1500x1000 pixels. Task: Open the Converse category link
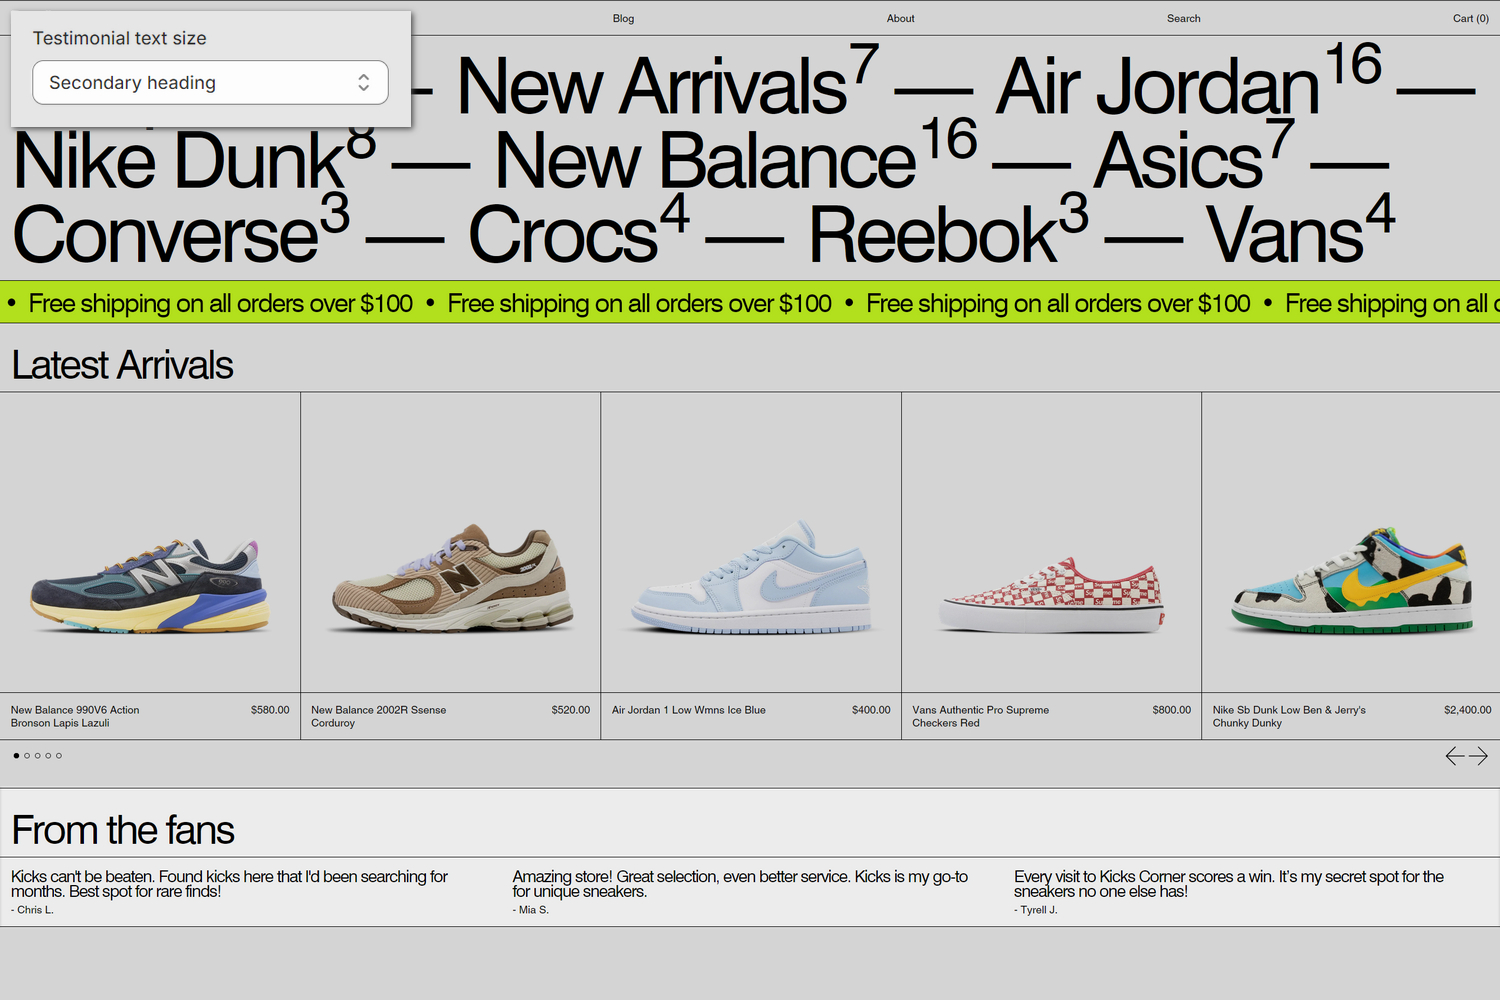163,233
